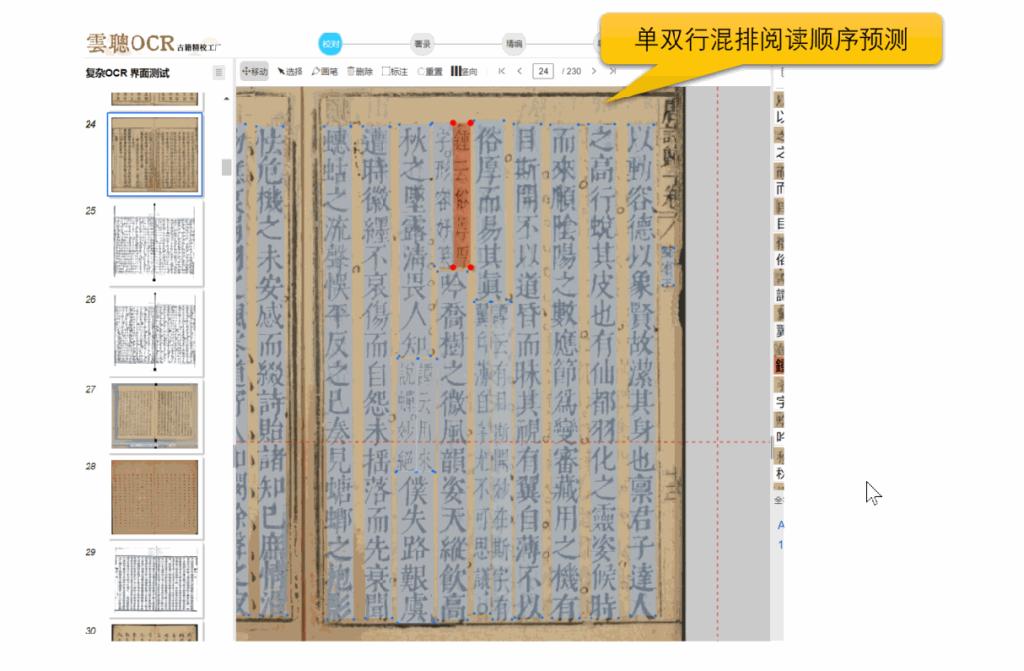The width and height of the screenshot is (1024, 671).
Task: Click the project title 复杂OCR 界面测试
Action: point(127,73)
